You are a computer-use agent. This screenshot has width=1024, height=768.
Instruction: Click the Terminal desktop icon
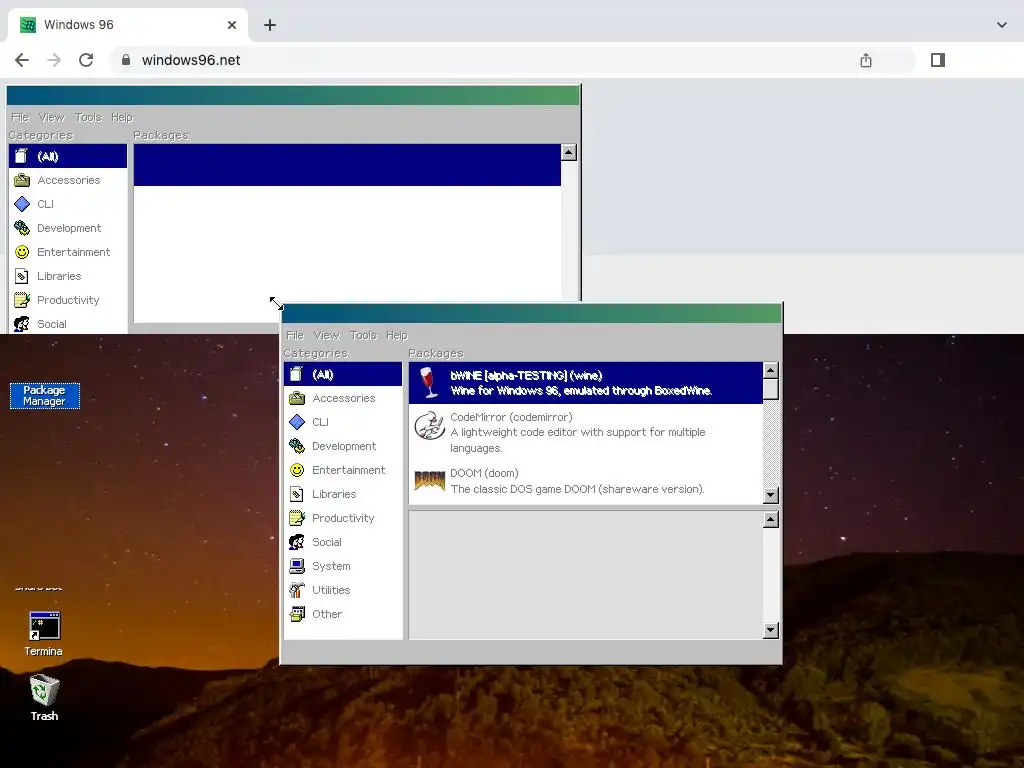click(44, 626)
